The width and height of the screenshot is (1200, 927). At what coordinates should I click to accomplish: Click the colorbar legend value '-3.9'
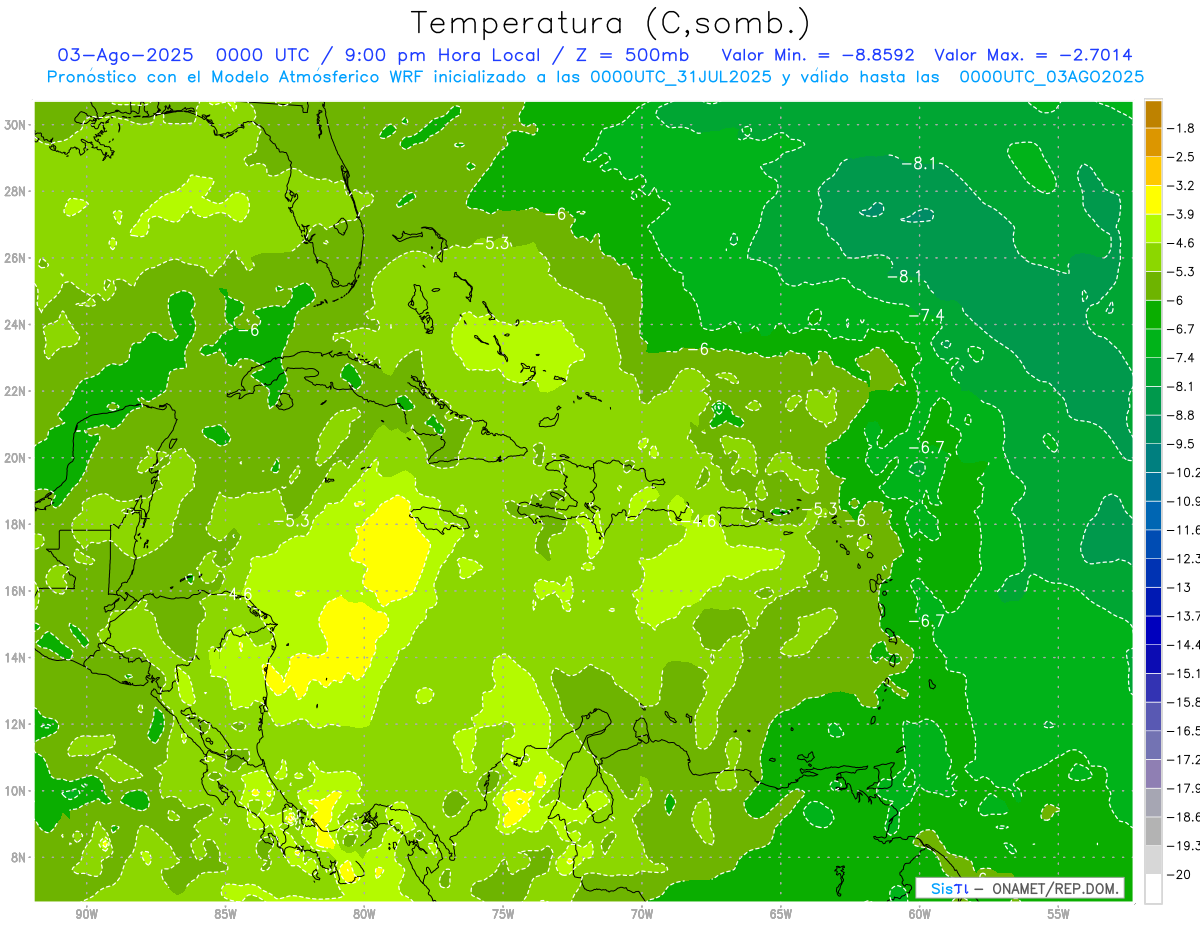coord(1183,214)
